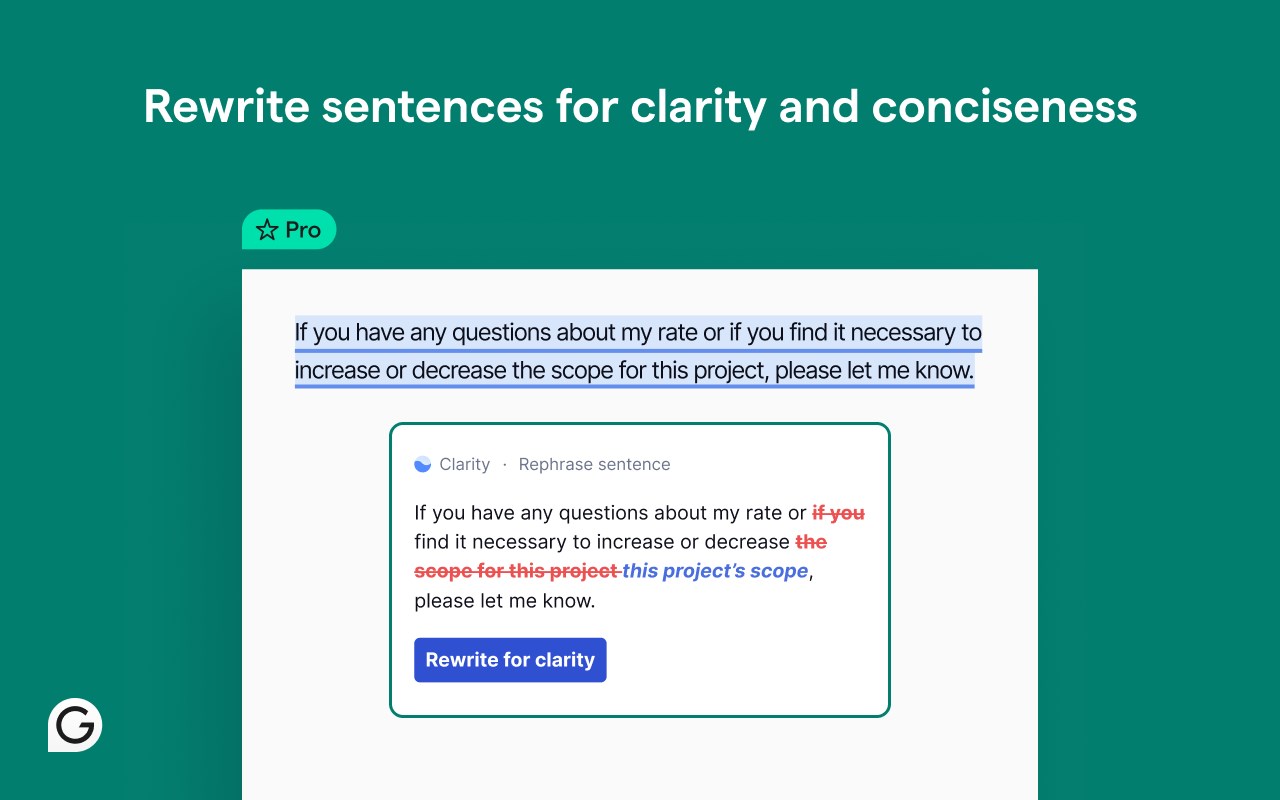Click the blue Clarity indicator icon
1280x800 pixels.
tap(423, 464)
